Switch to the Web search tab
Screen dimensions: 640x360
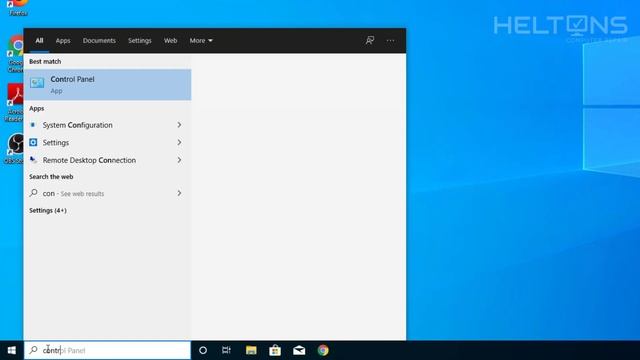click(171, 40)
